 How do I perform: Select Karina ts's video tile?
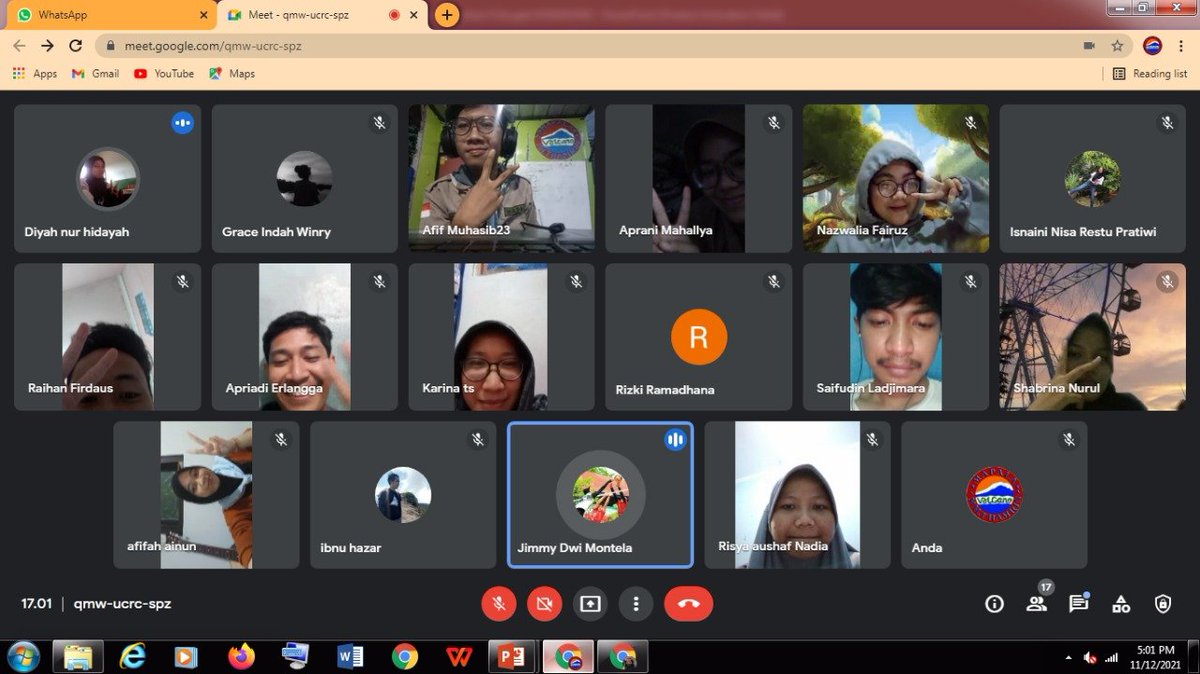pyautogui.click(x=502, y=337)
